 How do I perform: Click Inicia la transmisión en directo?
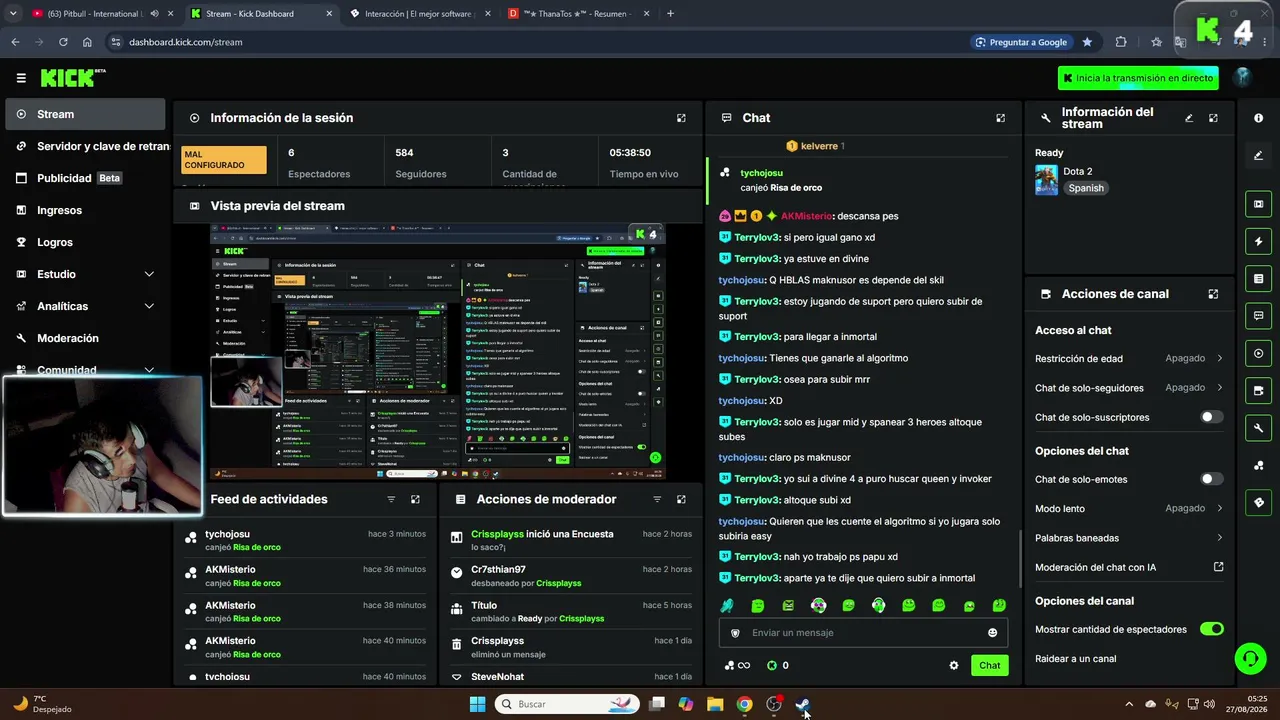(x=1138, y=78)
